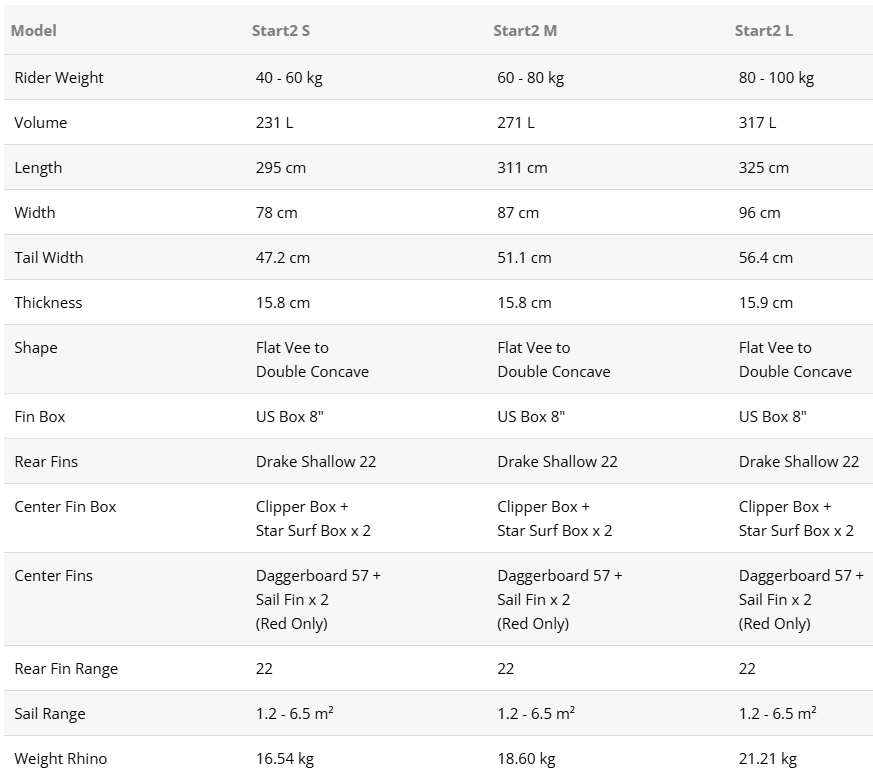Click the 18.60 kg weight value
Viewport: 873px width, 781px height.
(527, 759)
